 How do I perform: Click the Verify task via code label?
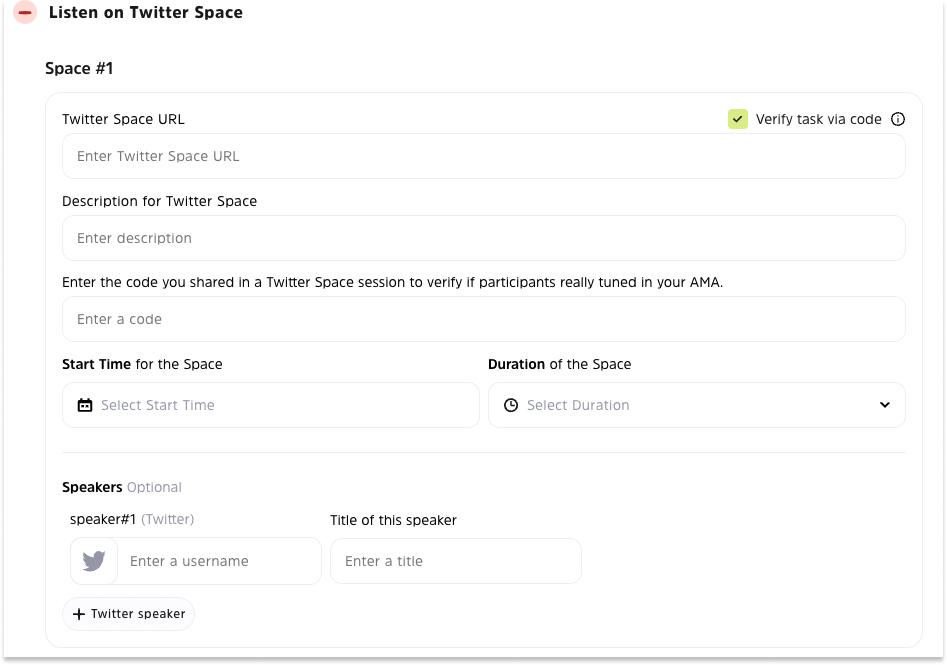coord(818,119)
